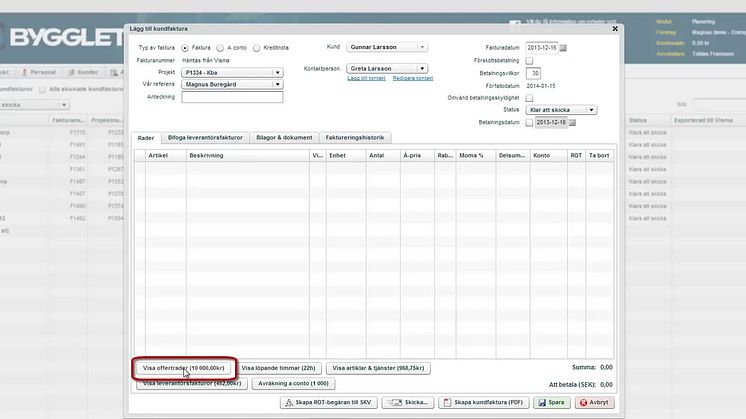Switch to the Rader tab
Screen dimensions: 746x419
[146, 138]
